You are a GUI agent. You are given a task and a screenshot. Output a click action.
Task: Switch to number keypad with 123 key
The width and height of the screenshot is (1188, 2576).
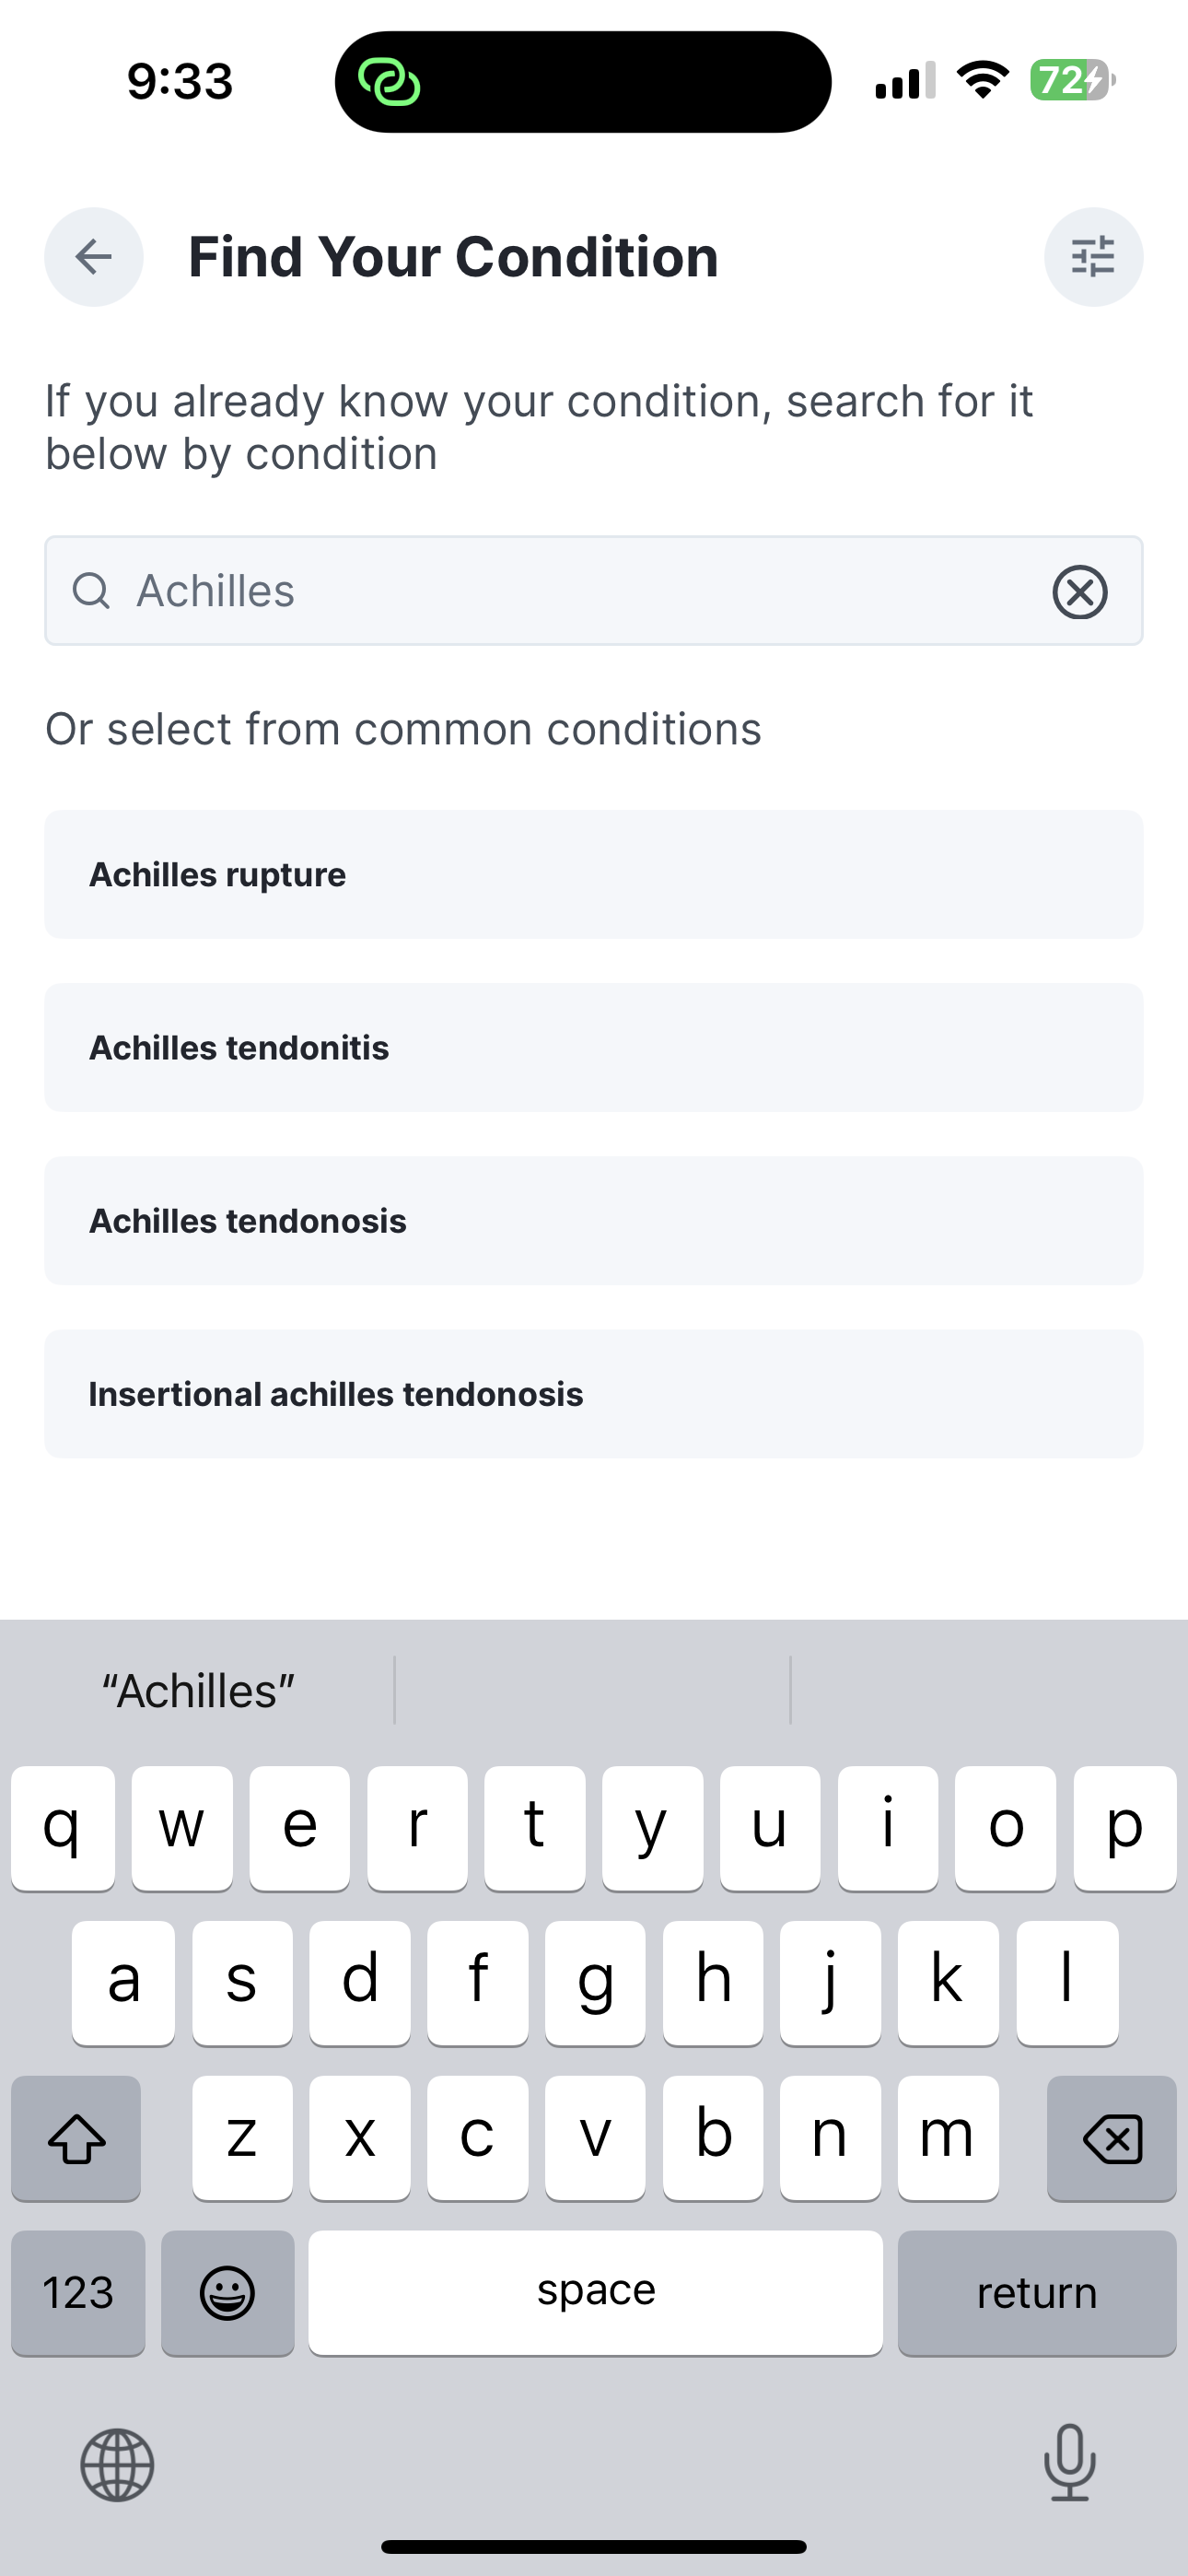[78, 2292]
